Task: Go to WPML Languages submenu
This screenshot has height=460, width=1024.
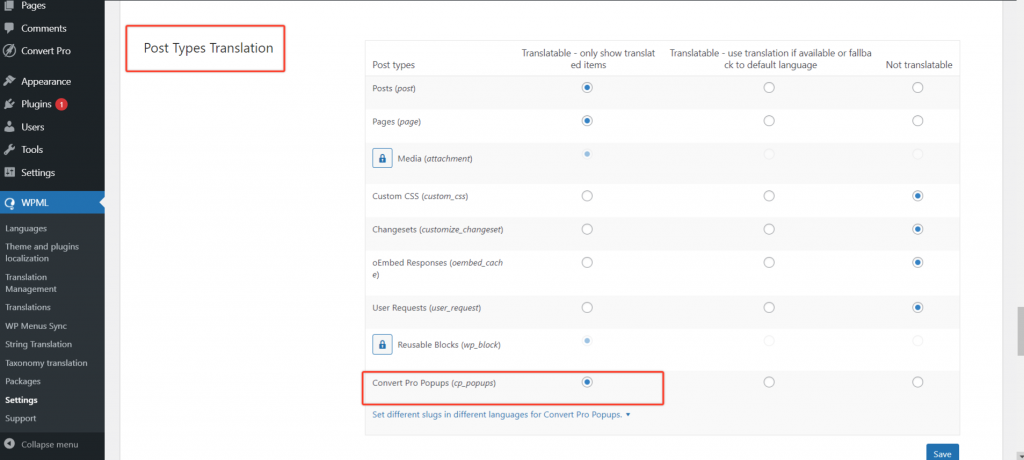Action: (x=25, y=228)
